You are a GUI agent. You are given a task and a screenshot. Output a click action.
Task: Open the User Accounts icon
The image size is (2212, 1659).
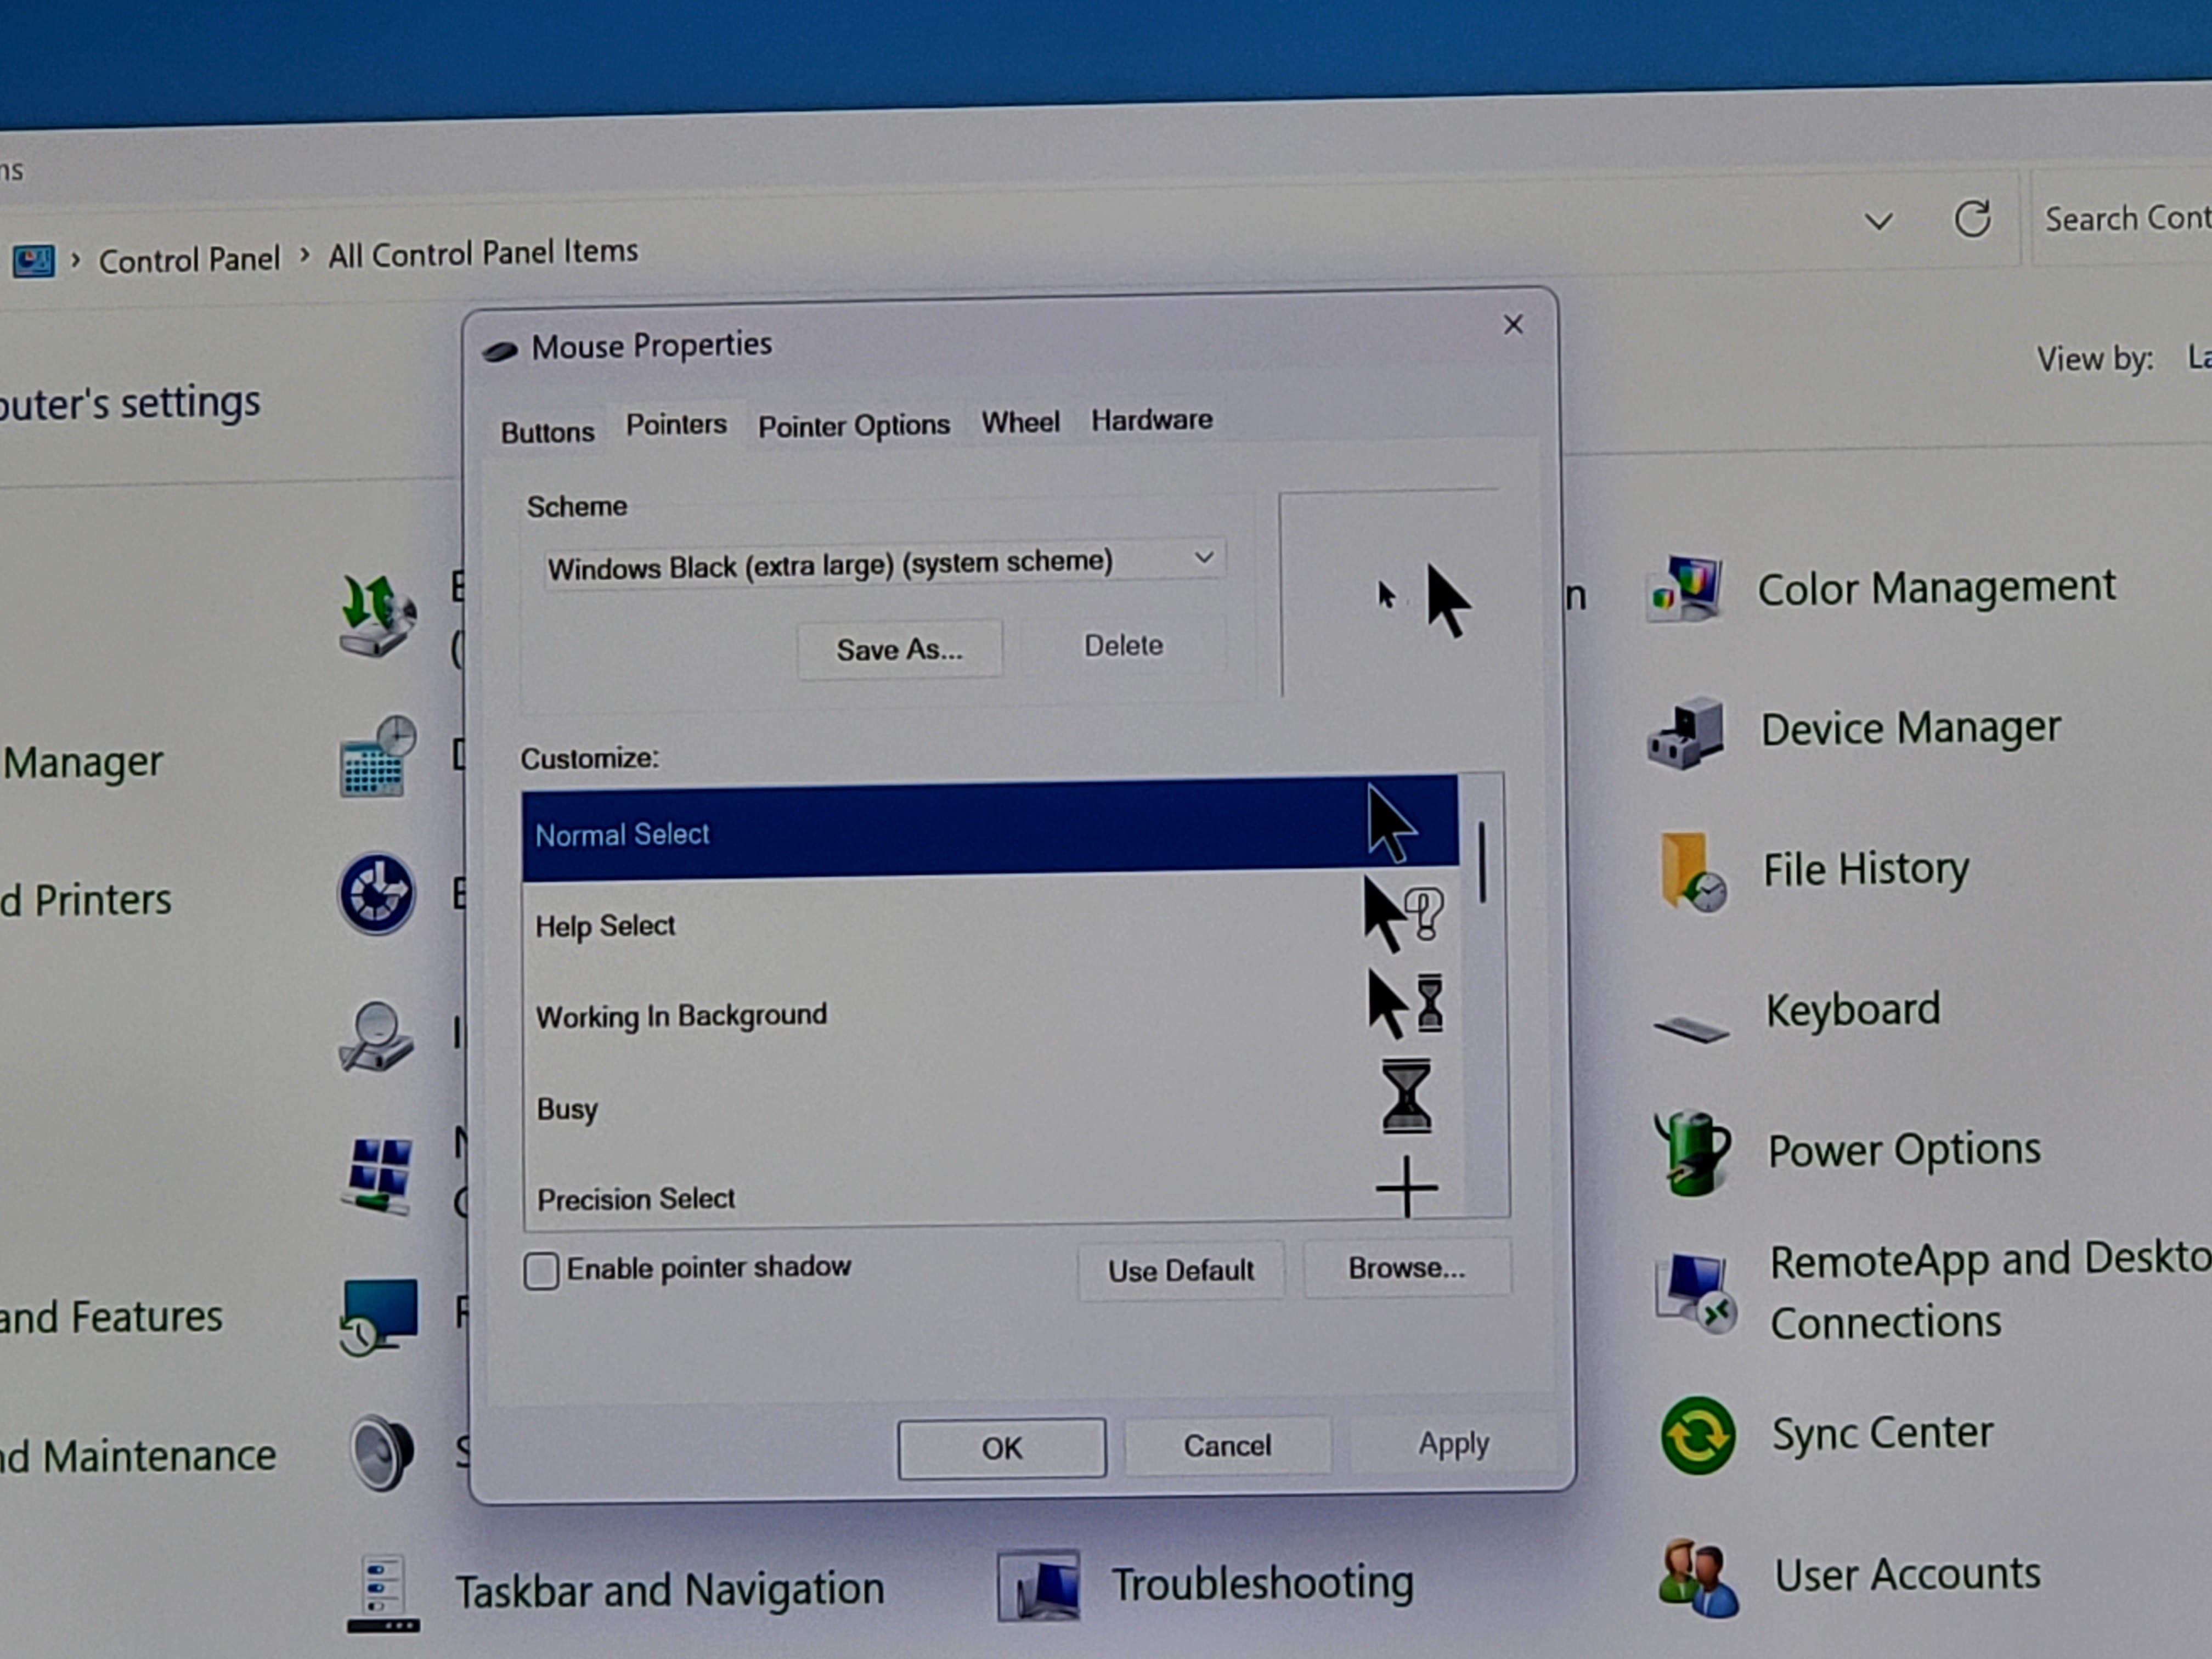(x=1697, y=1578)
